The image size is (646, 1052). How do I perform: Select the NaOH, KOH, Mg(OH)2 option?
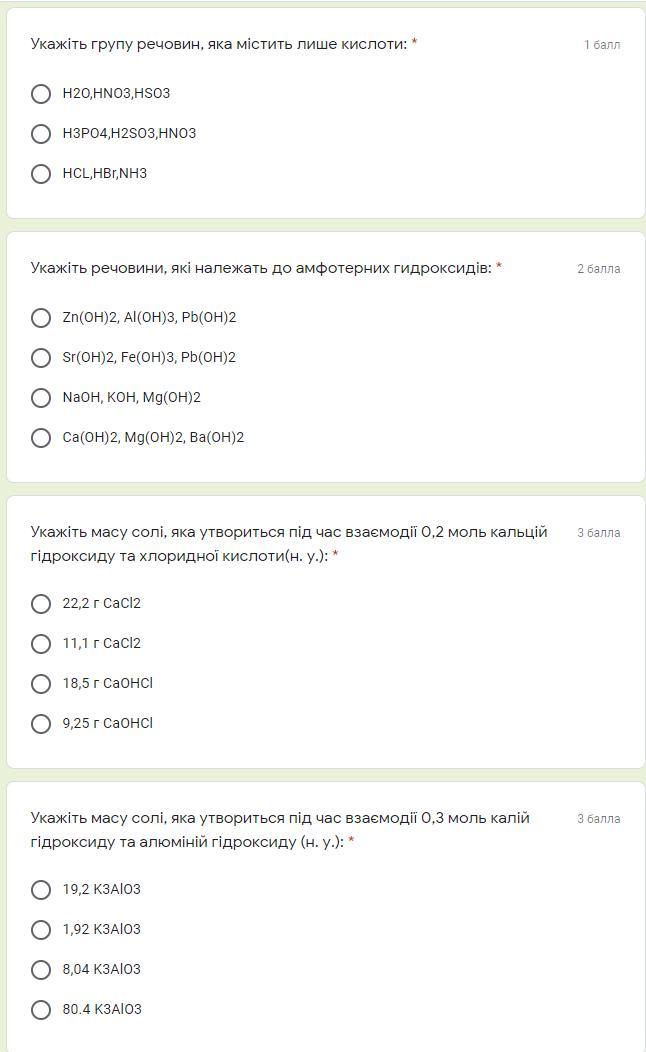pyautogui.click(x=41, y=398)
